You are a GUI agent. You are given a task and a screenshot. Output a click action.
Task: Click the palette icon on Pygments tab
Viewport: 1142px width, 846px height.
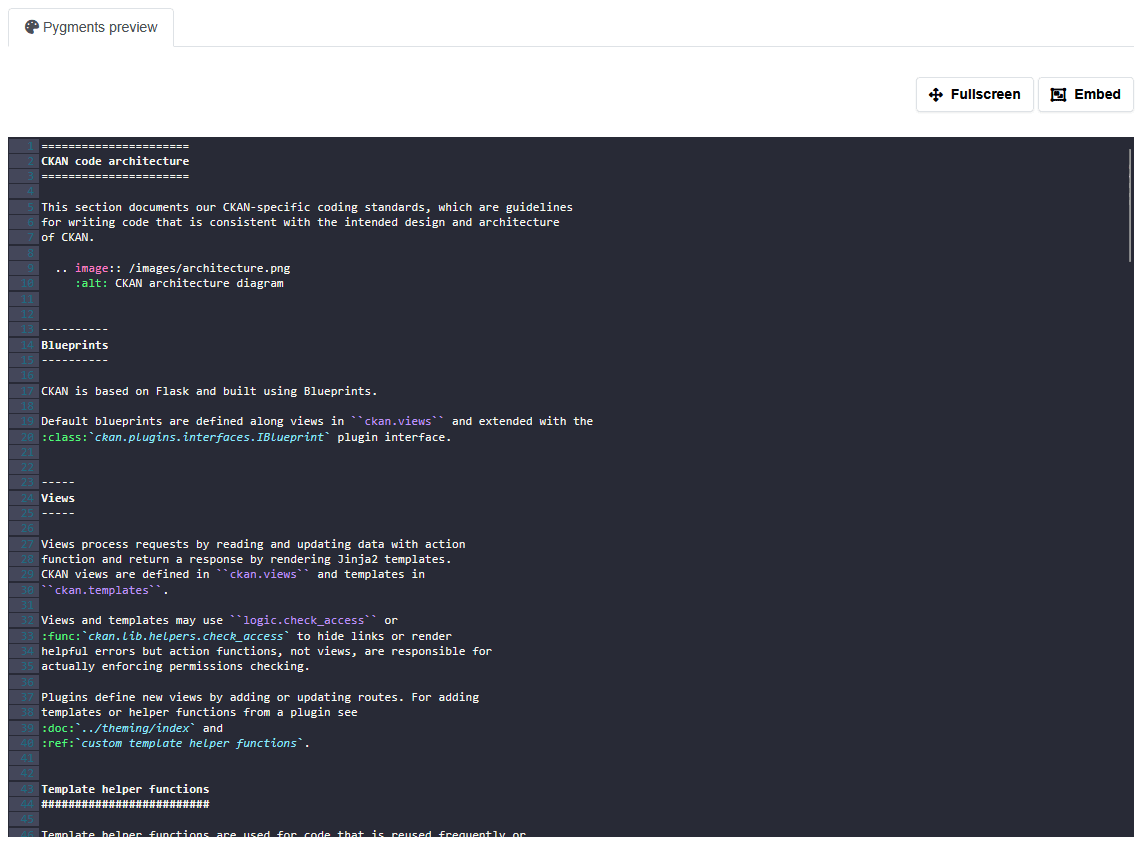click(31, 27)
